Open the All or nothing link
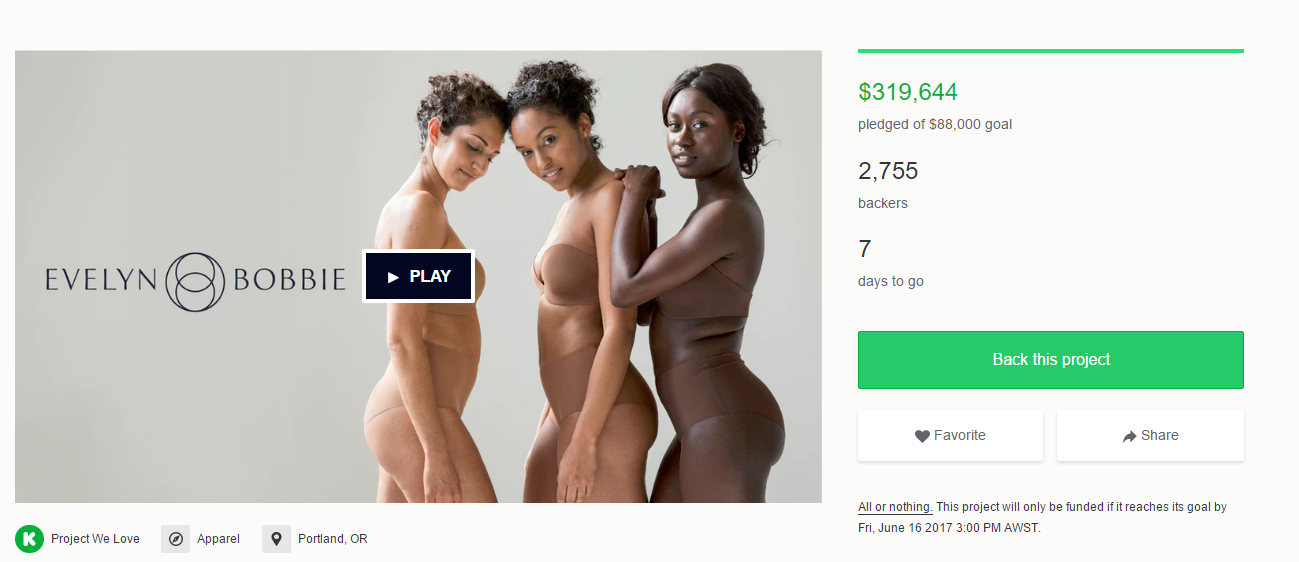1299x562 pixels. 895,507
